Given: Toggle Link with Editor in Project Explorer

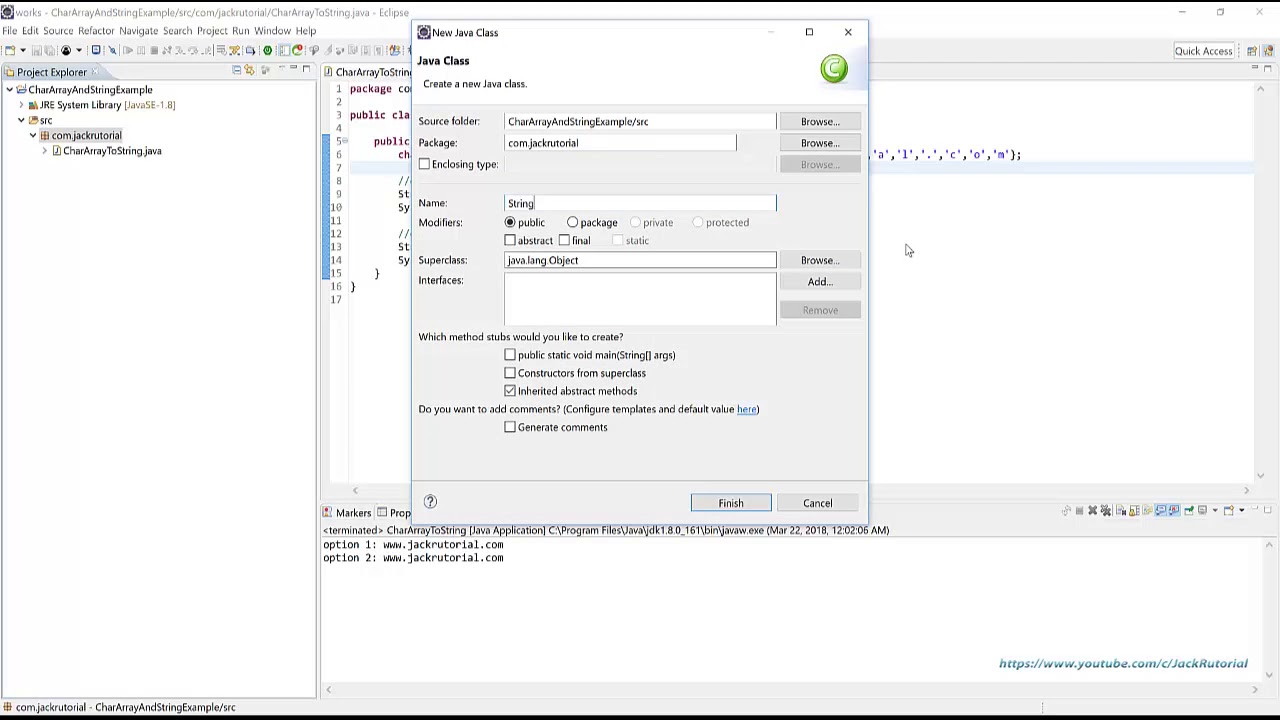Looking at the screenshot, I should point(249,70).
